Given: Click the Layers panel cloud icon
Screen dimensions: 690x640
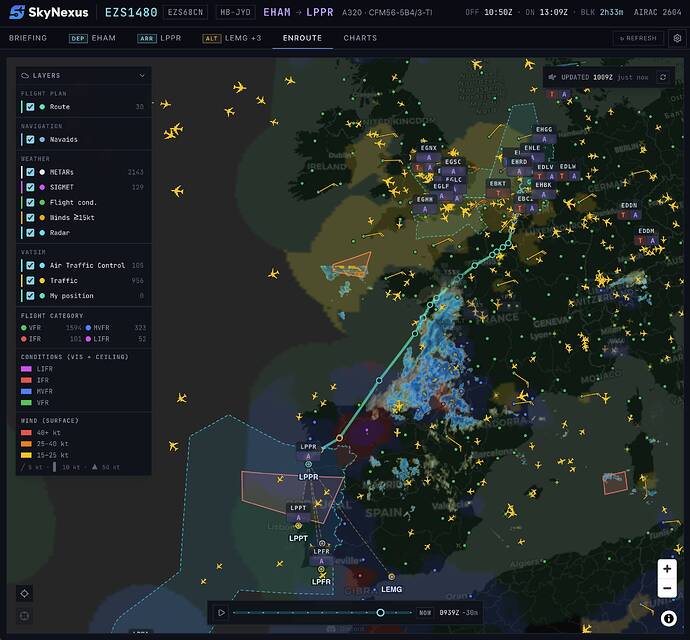Looking at the screenshot, I should [25, 76].
